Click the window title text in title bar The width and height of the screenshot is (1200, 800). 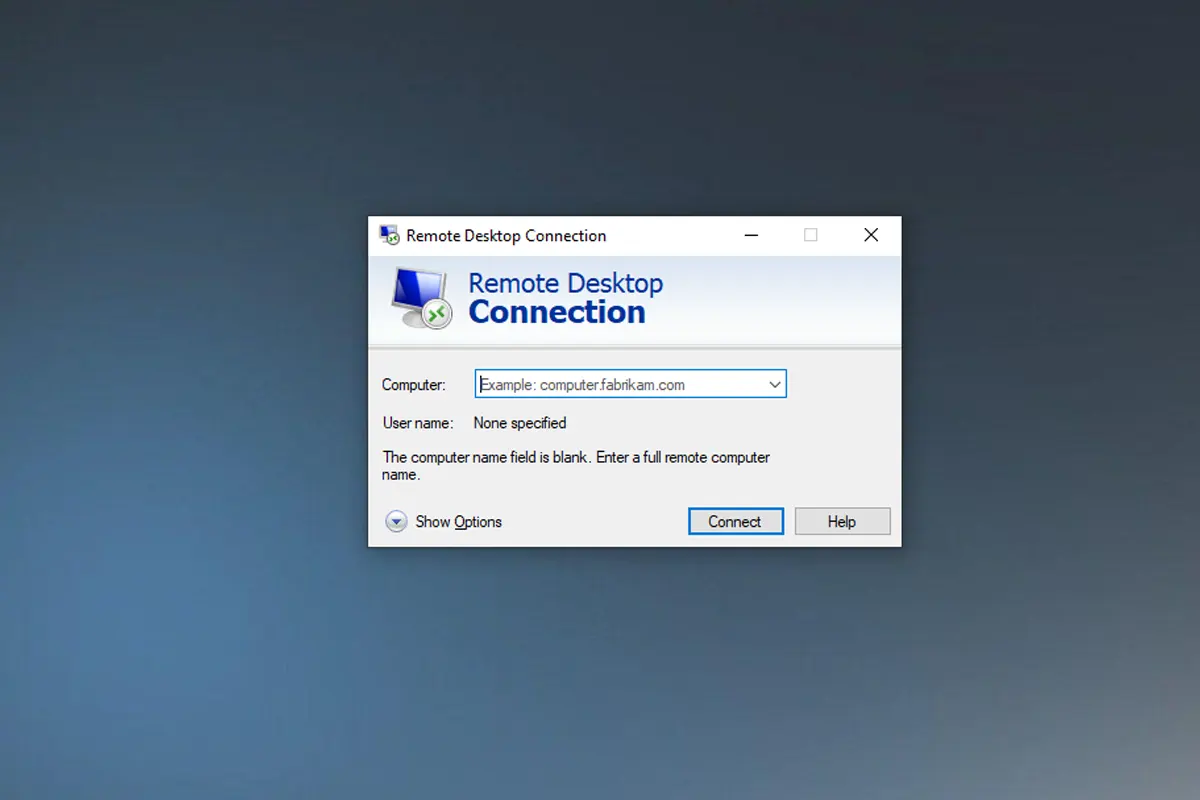click(x=506, y=236)
